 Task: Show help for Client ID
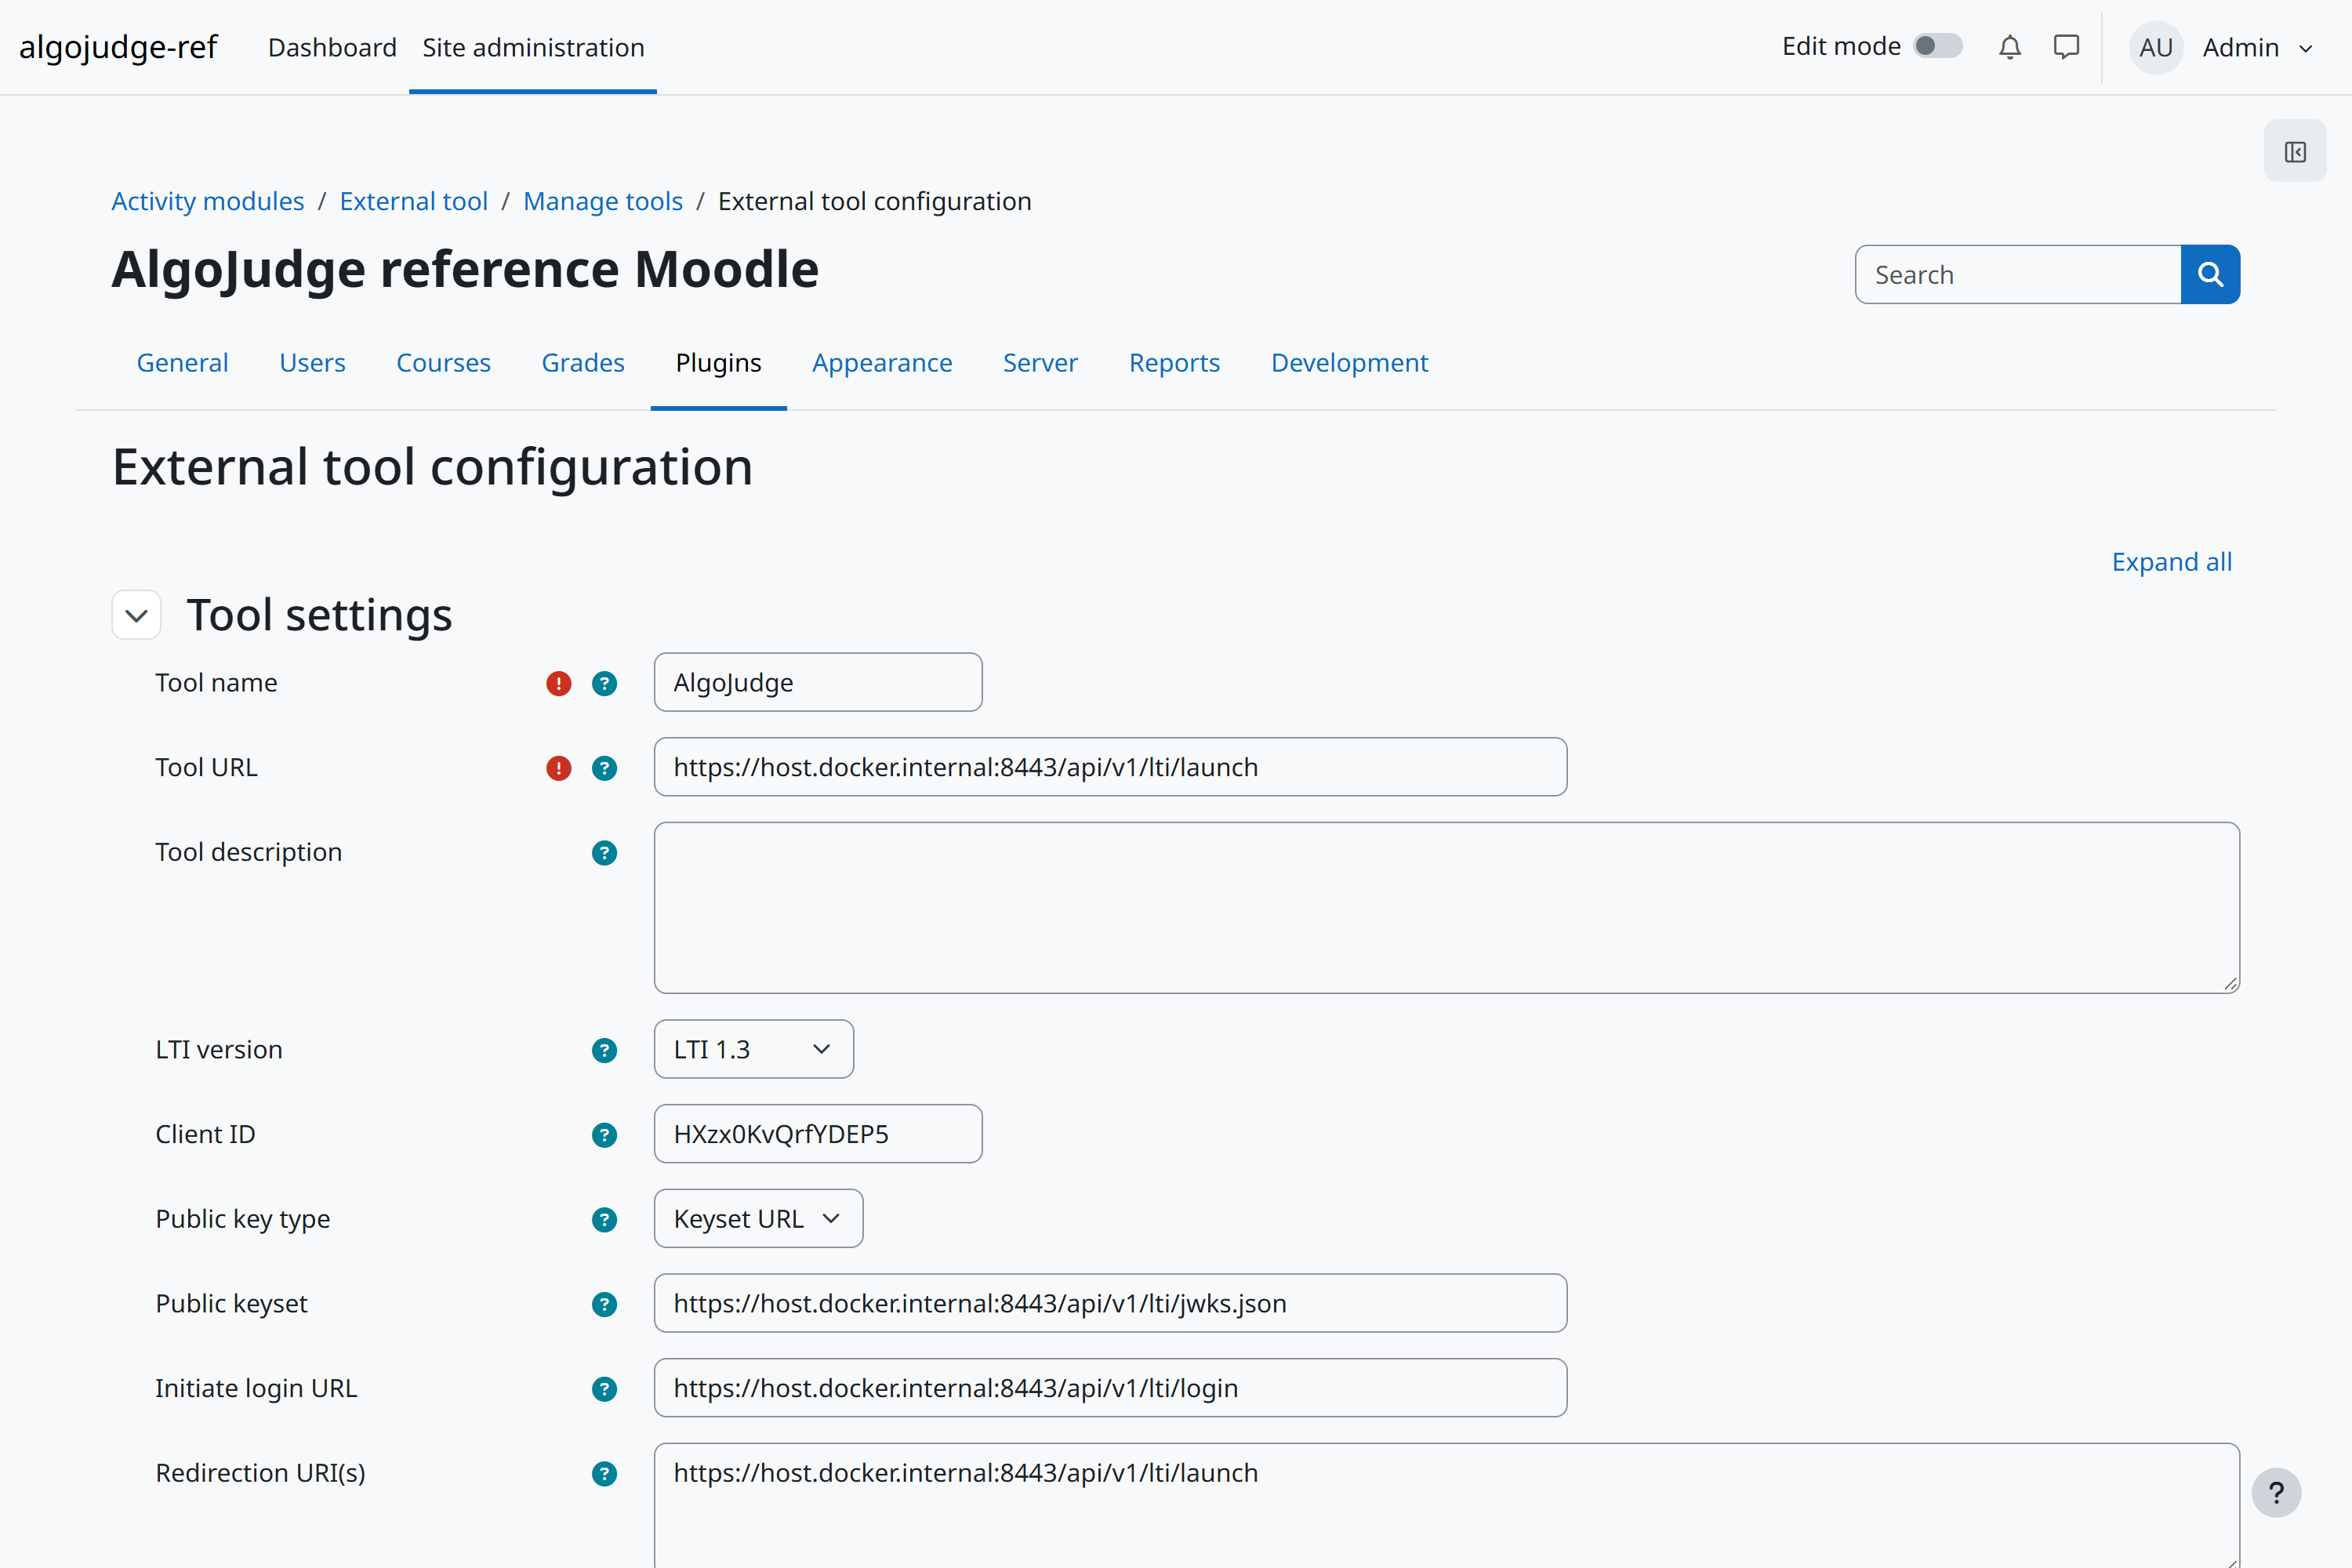[604, 1135]
